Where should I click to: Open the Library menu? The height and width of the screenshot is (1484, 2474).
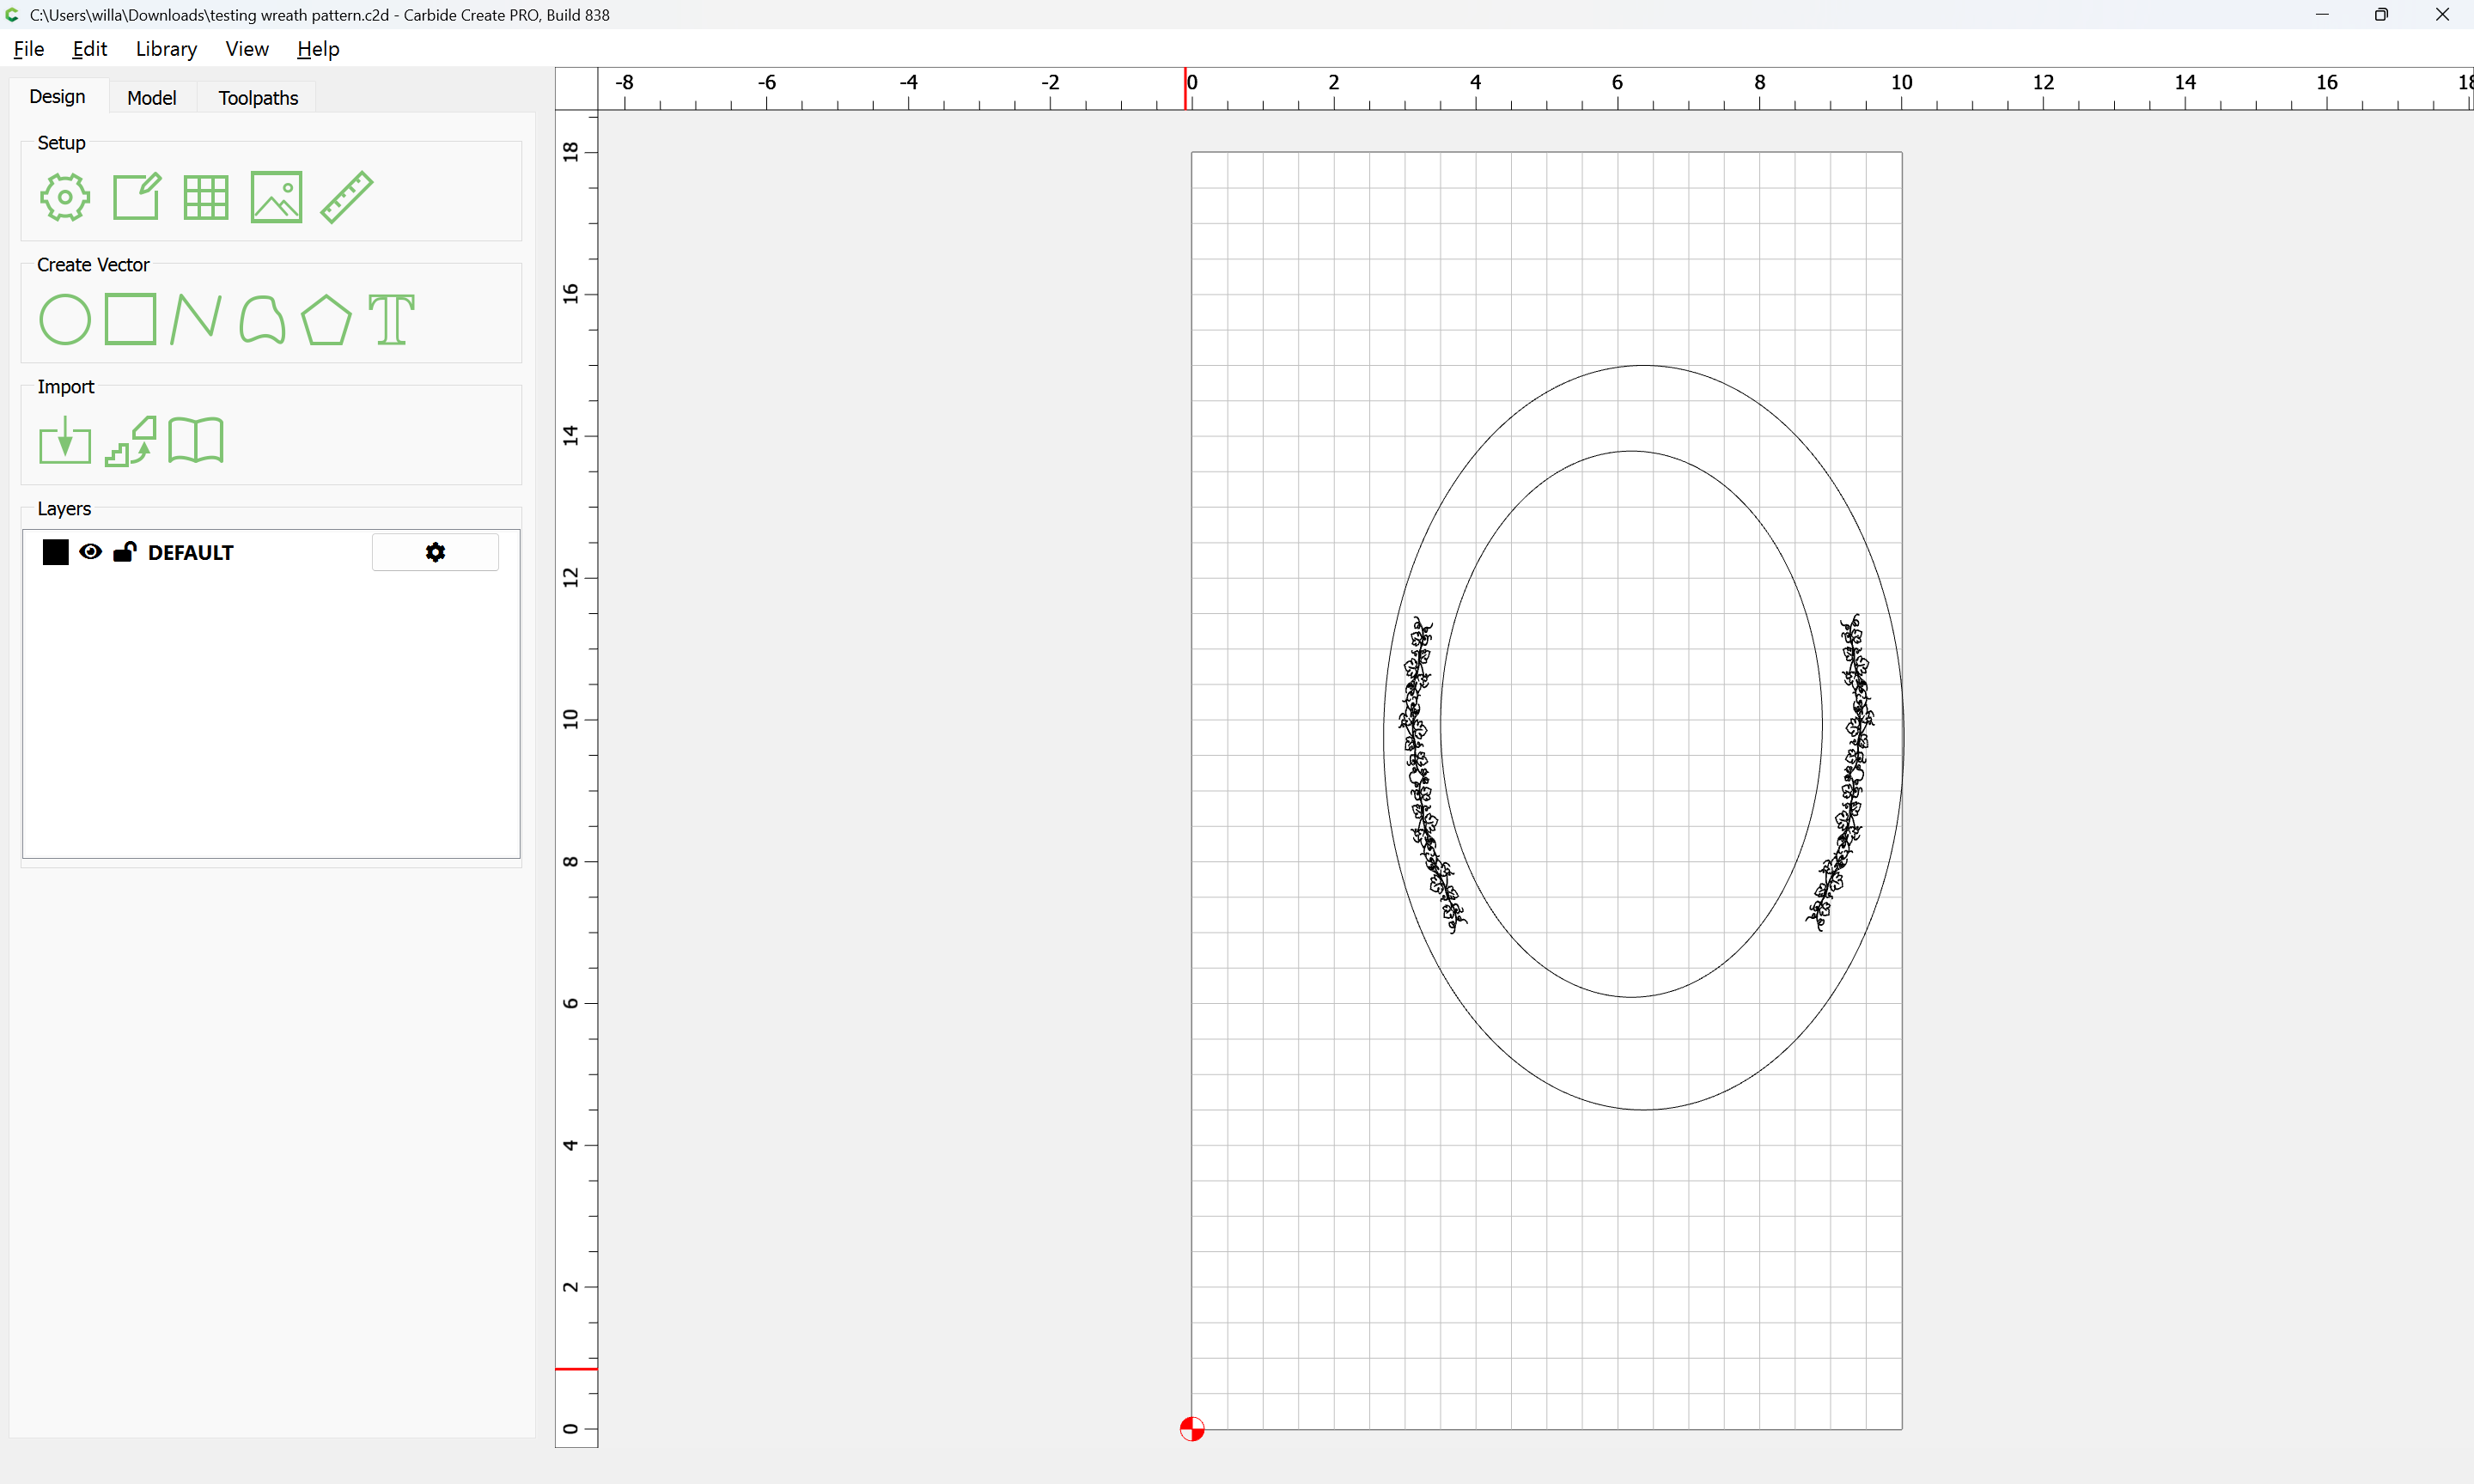[166, 49]
